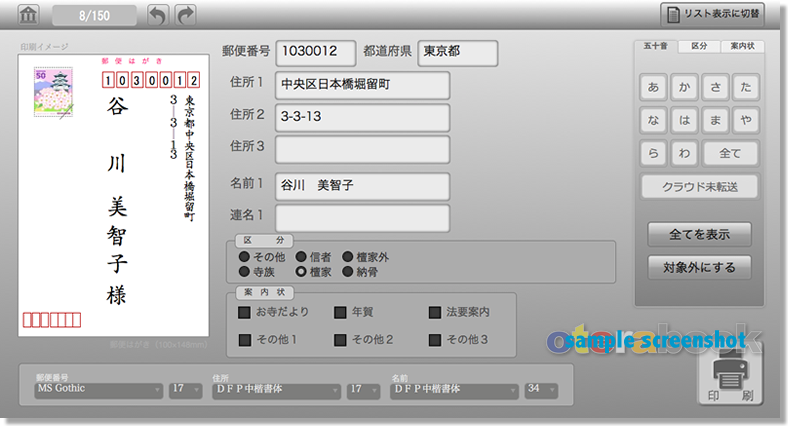Screen dimensions: 793x431
Task: Open the 住所 font dropdown
Action: pos(275,390)
